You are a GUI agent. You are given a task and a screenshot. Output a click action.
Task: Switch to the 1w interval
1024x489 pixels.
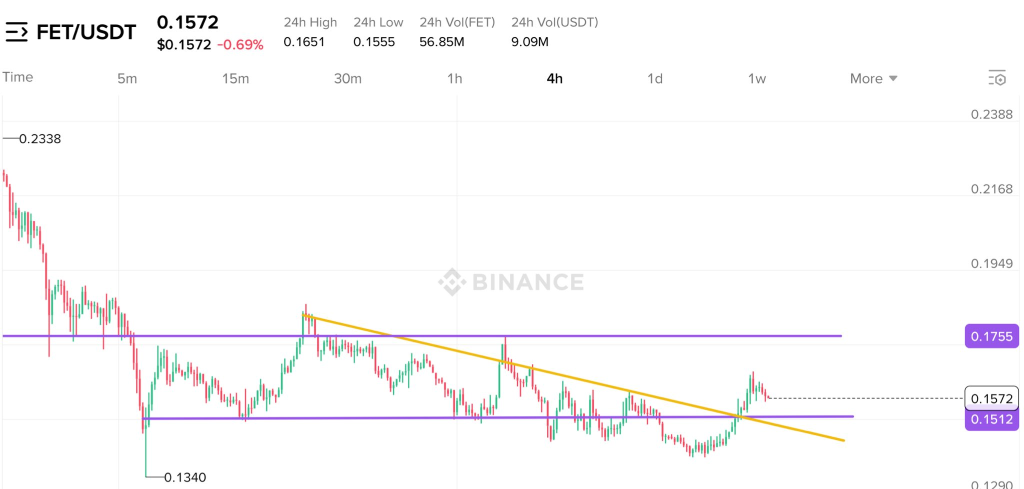[756, 78]
